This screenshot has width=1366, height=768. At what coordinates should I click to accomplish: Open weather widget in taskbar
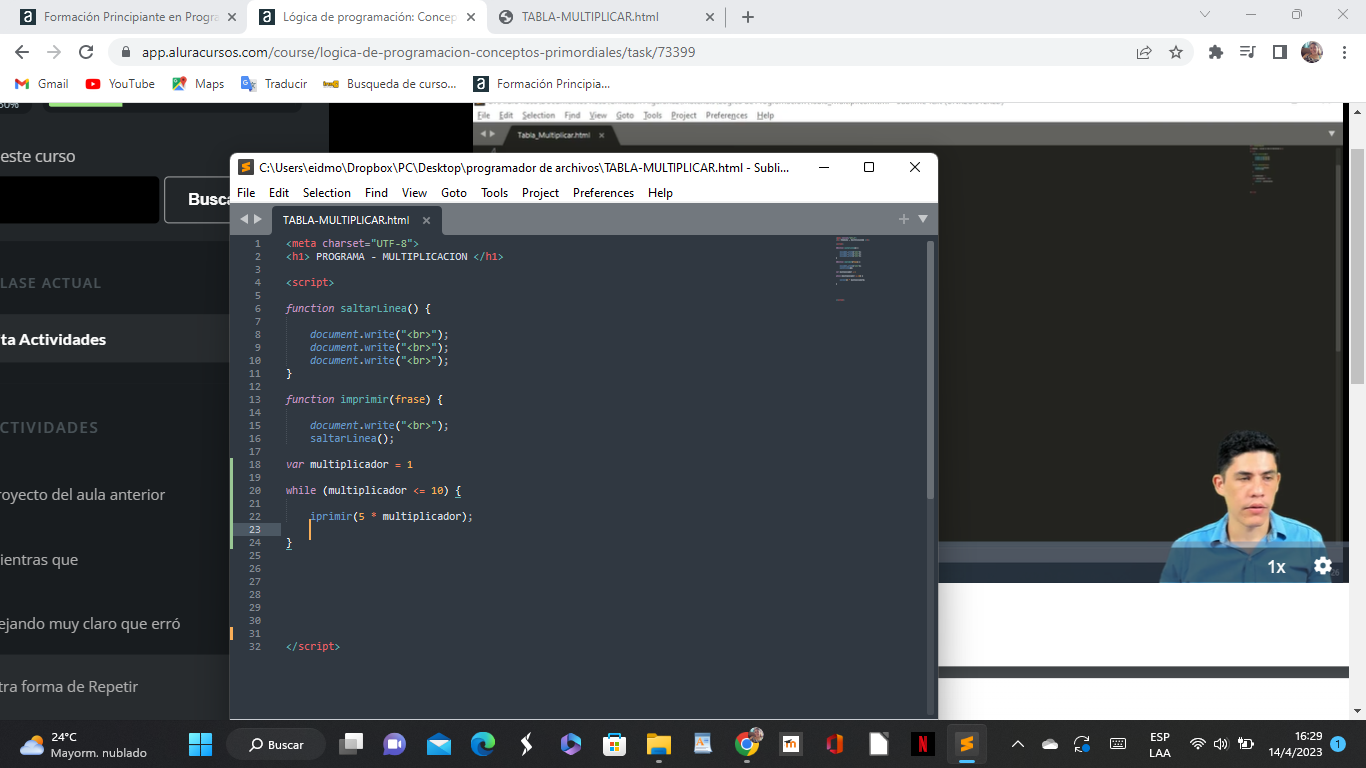[84, 744]
